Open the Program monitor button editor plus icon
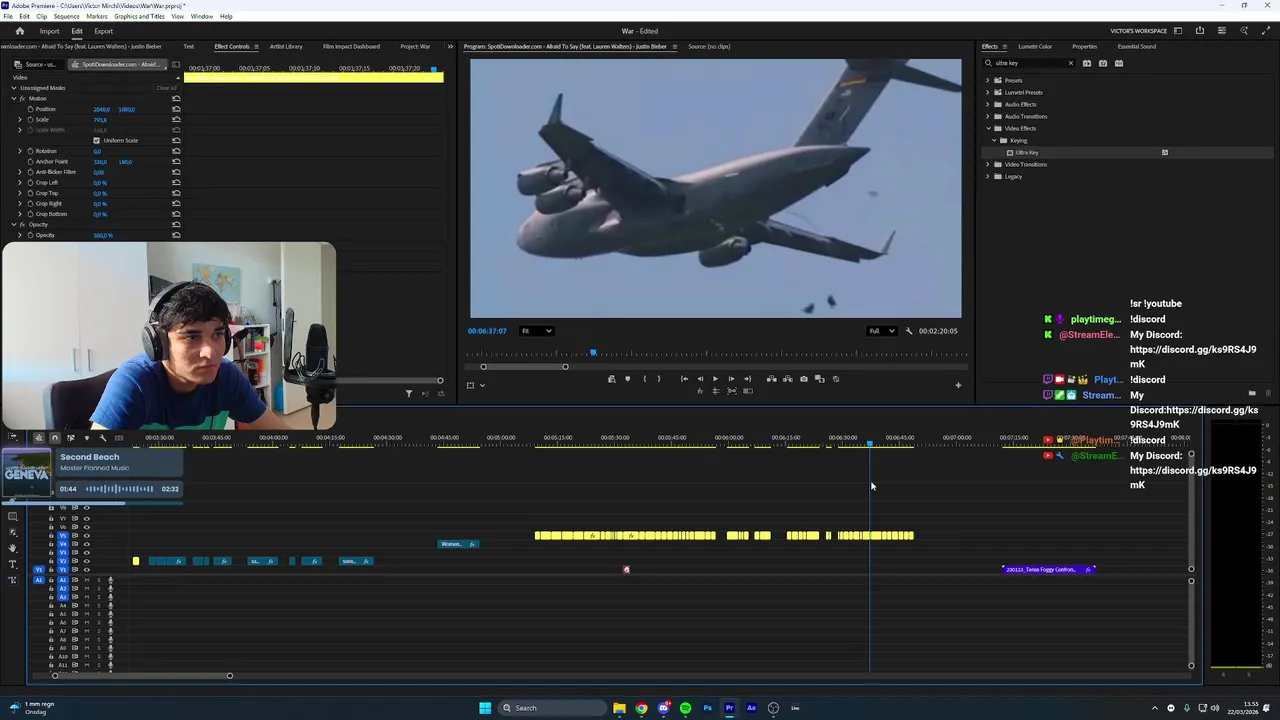Screen dimensions: 1280x720 pos(958,385)
